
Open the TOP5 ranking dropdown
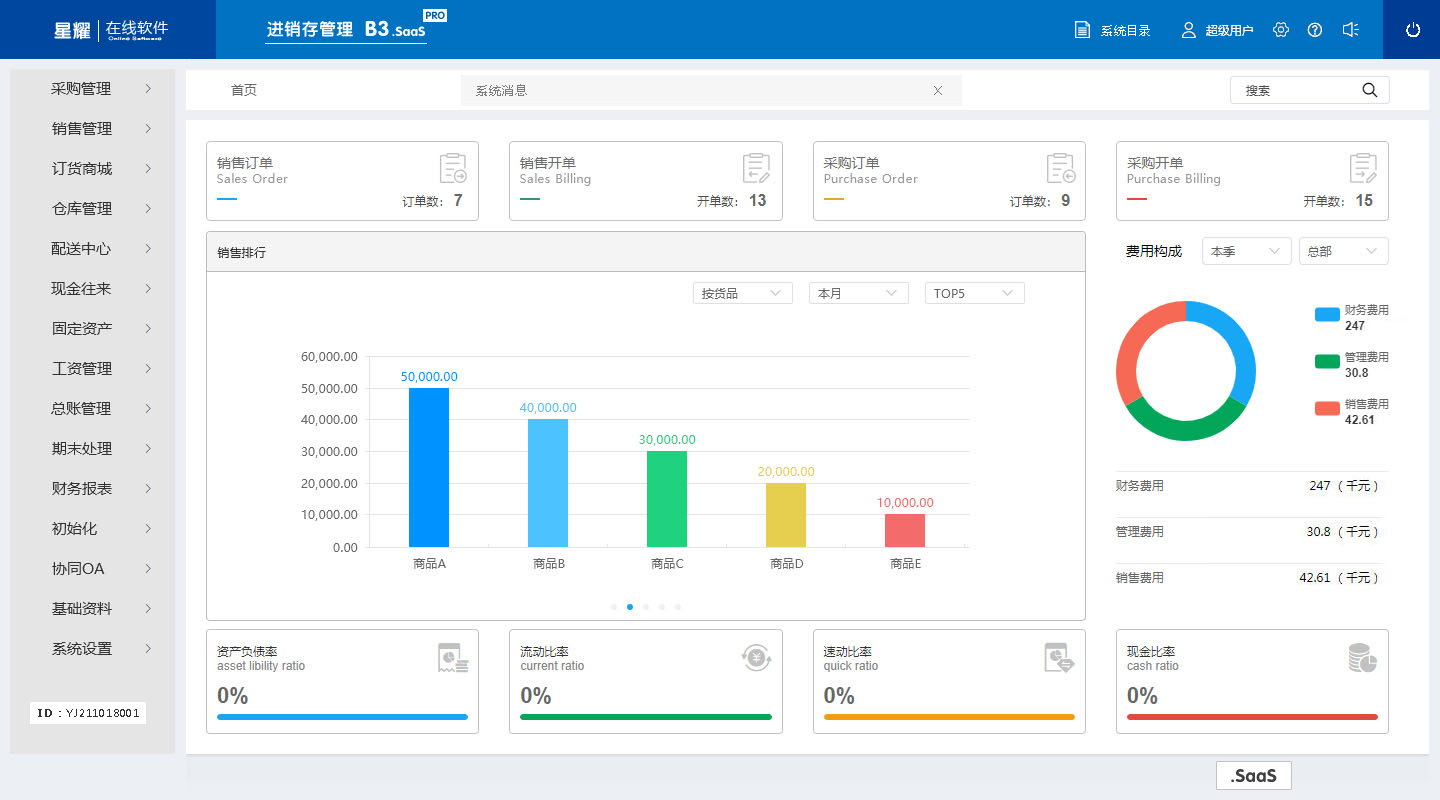(x=974, y=293)
